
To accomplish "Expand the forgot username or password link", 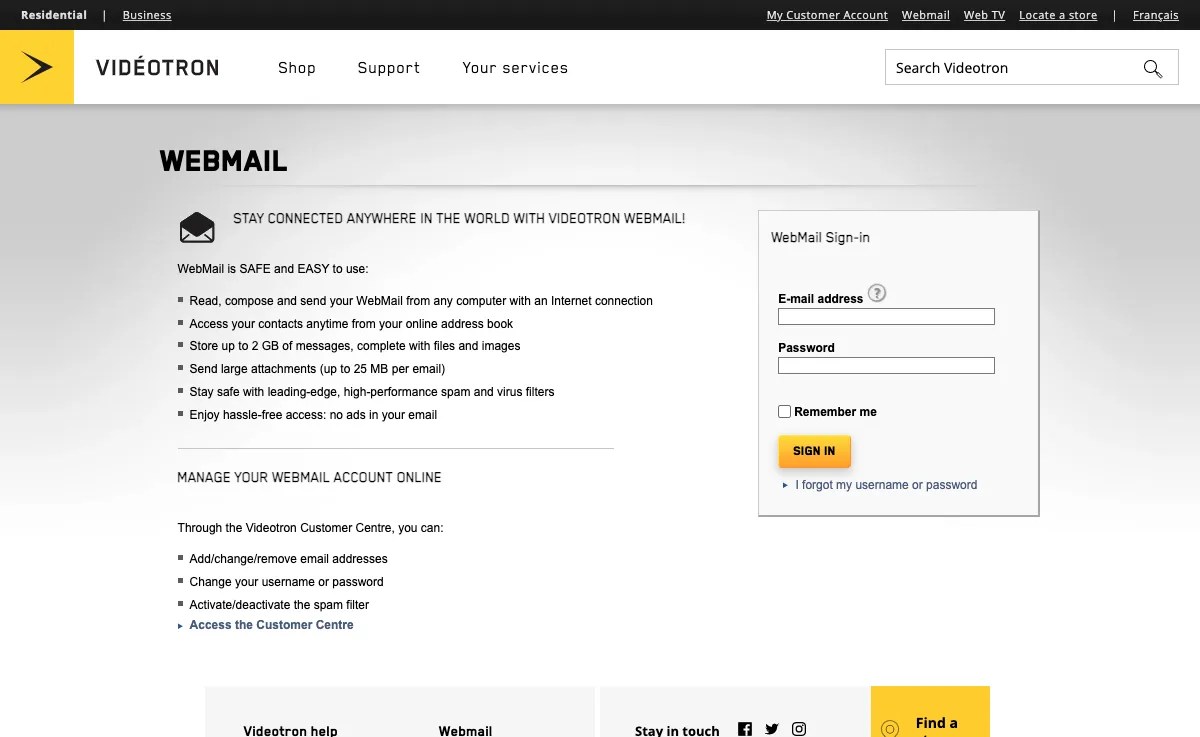I will click(x=885, y=485).
